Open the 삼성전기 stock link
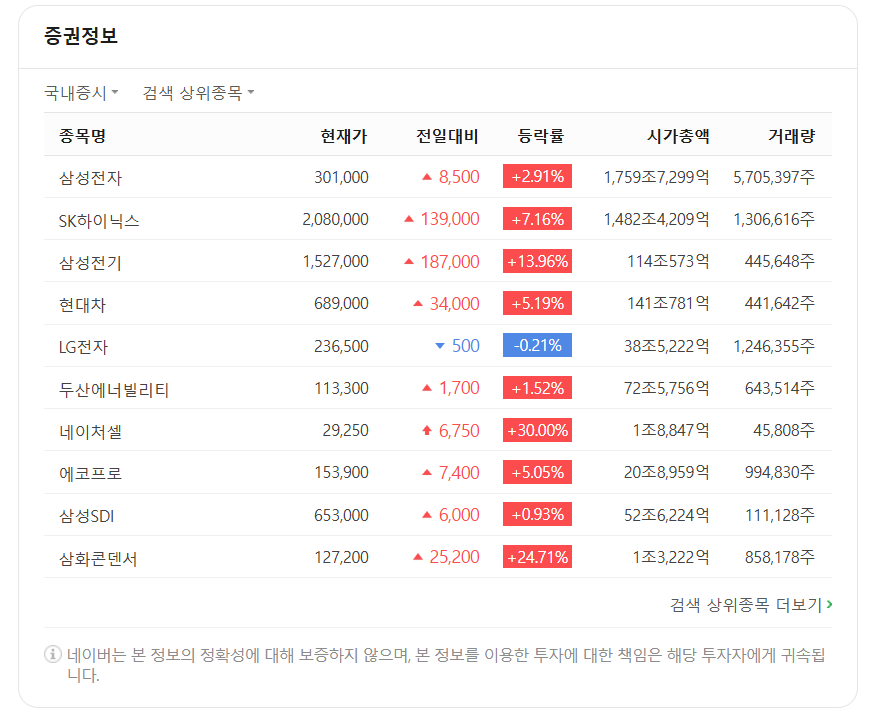Image resolution: width=871 pixels, height=710 pixels. (x=90, y=262)
